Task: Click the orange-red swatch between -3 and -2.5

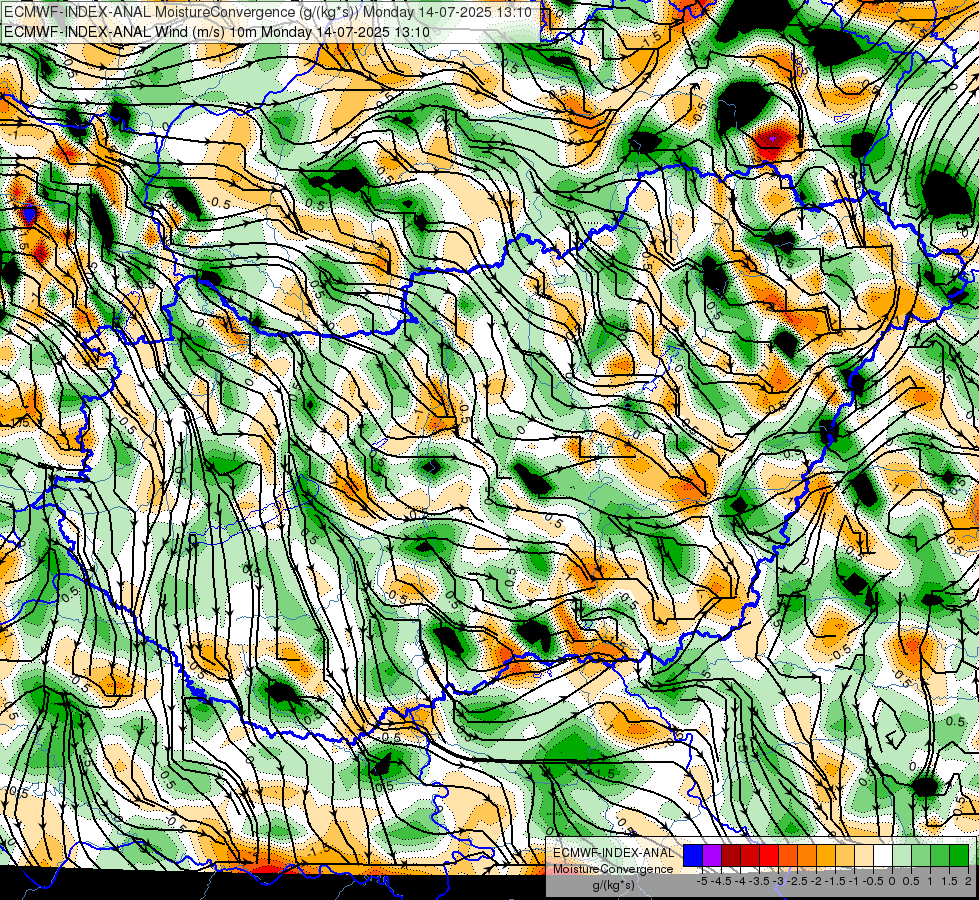Action: [788, 855]
